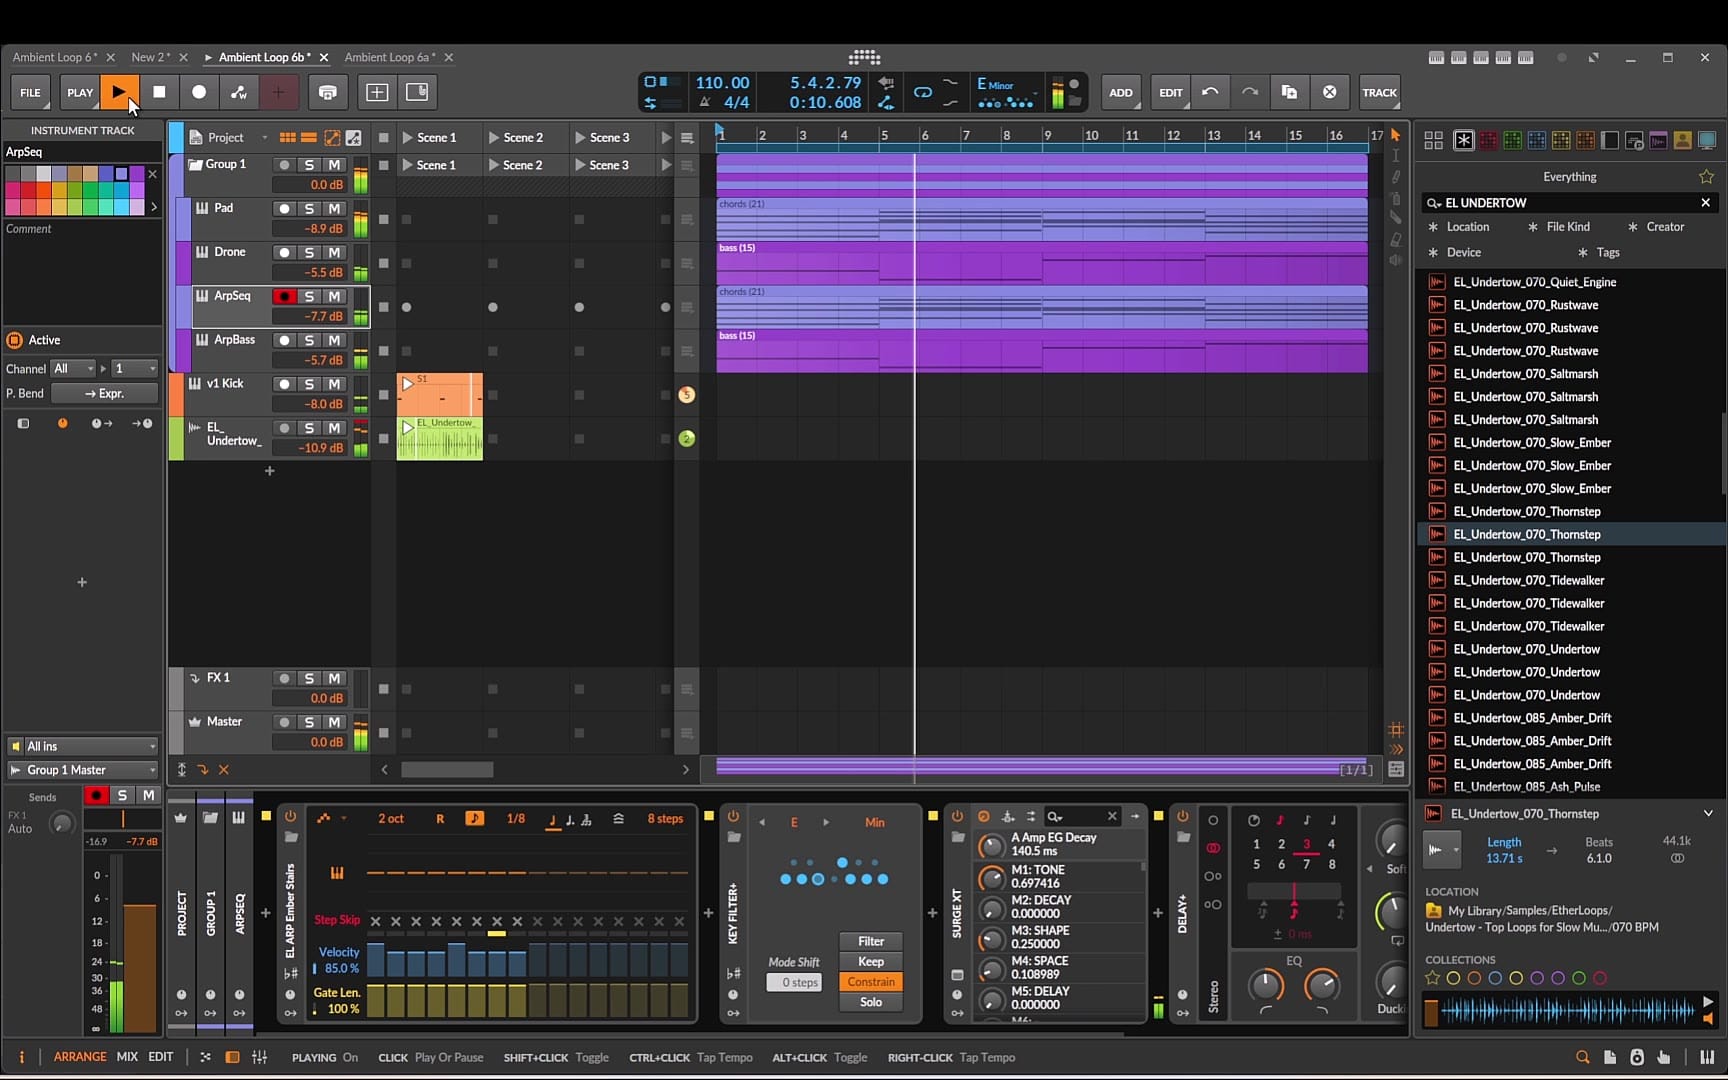Select EL_Undertow_070_Quiet_Engine sample

1534,283
